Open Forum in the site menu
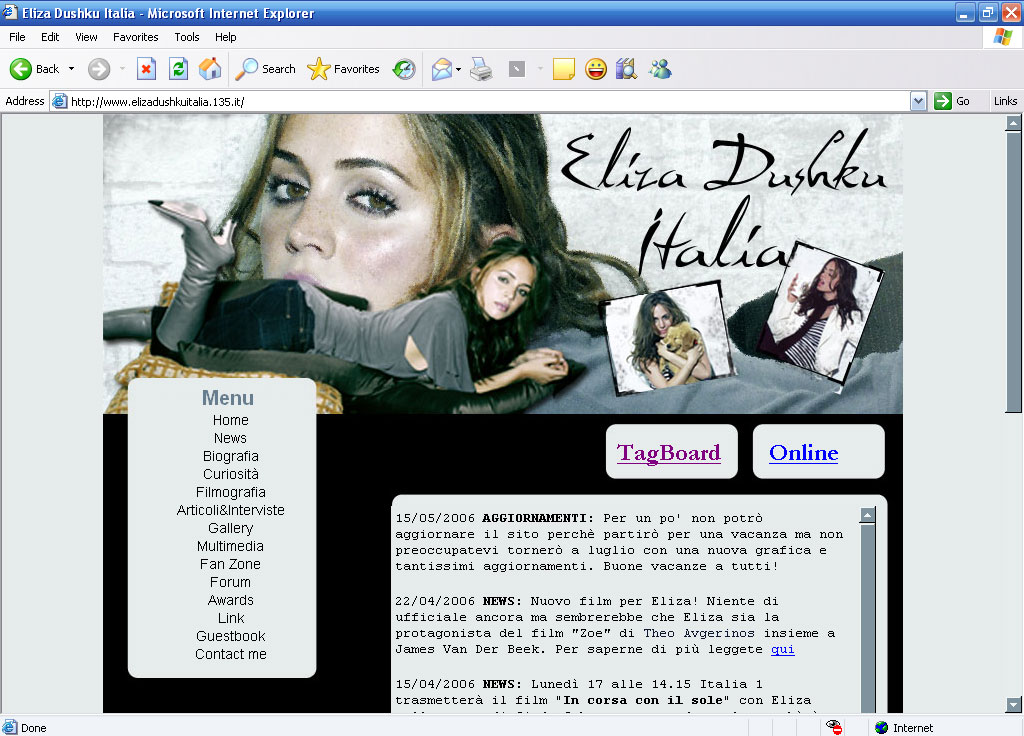This screenshot has height=736, width=1024. coord(231,582)
